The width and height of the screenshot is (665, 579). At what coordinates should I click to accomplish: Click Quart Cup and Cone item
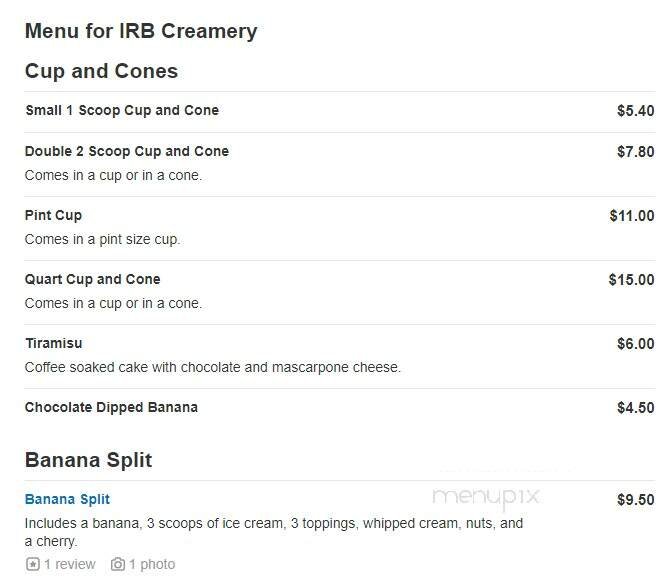[93, 279]
